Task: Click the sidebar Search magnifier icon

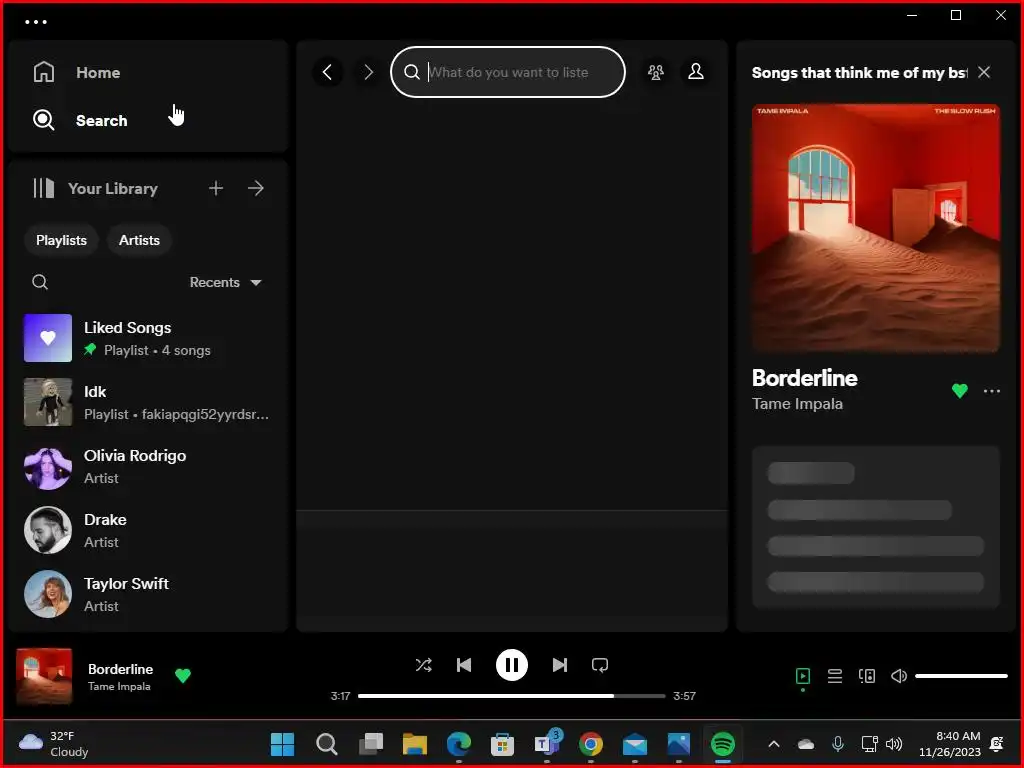Action: pos(44,120)
